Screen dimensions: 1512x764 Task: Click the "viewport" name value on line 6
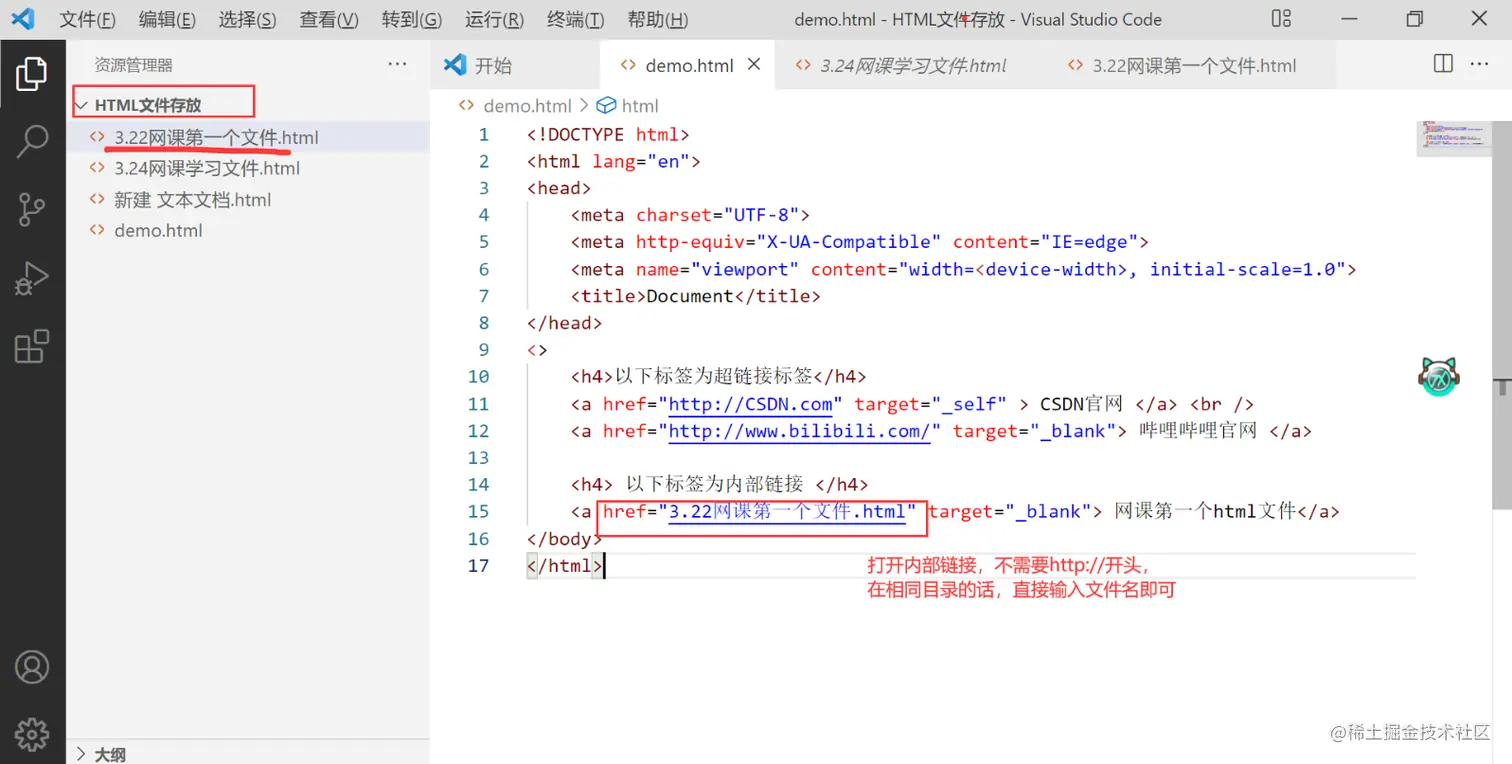tap(745, 269)
